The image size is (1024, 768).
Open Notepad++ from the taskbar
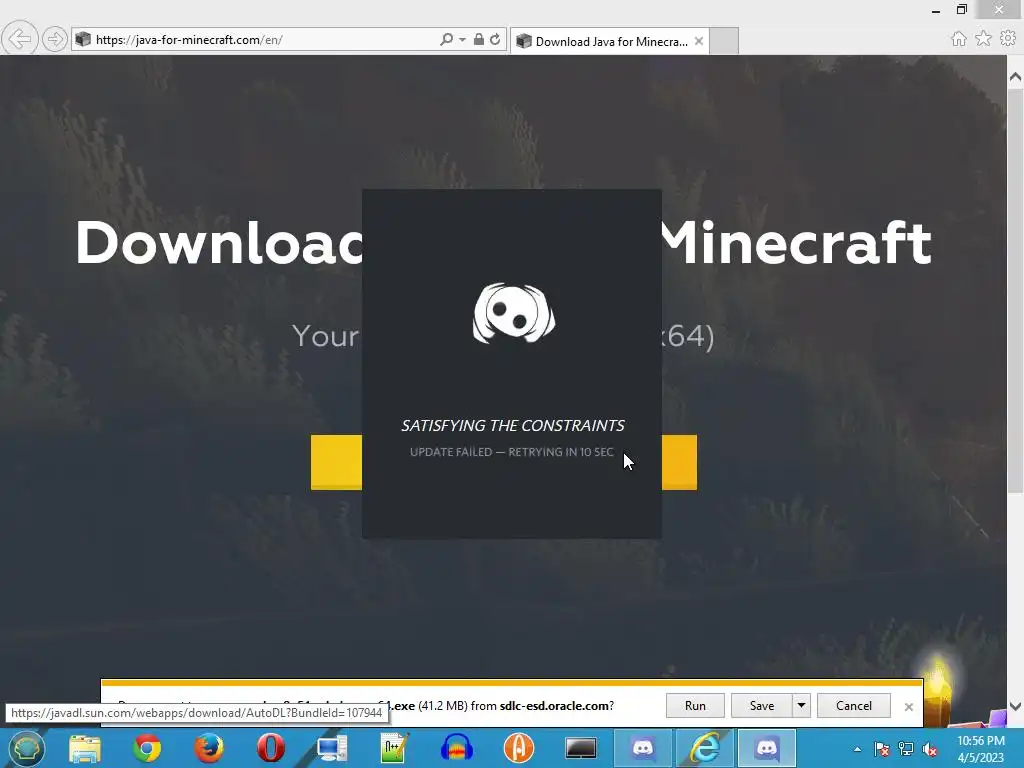tap(394, 748)
